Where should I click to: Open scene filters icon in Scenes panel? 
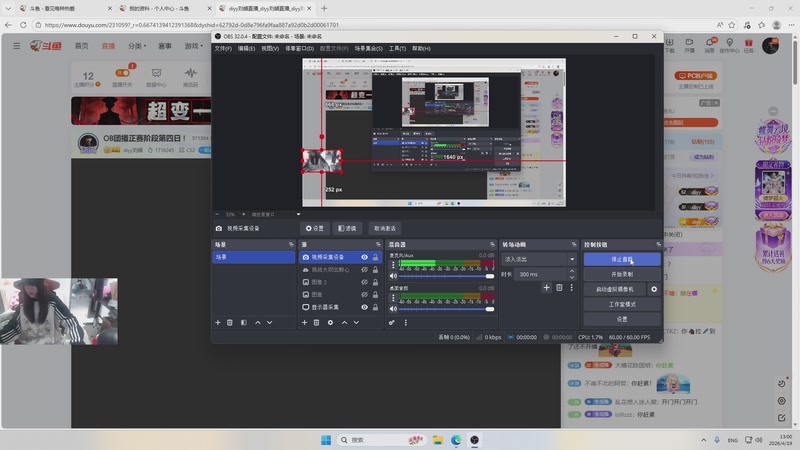(244, 322)
